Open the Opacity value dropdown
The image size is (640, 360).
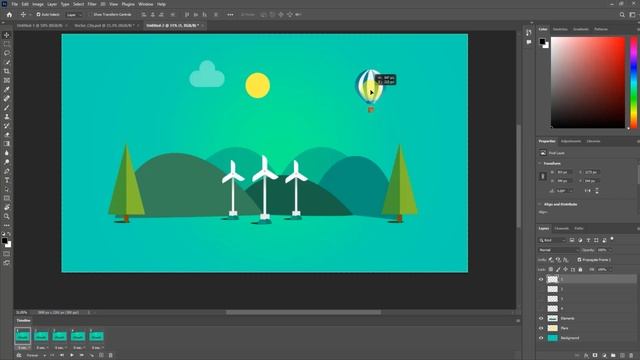pos(611,250)
